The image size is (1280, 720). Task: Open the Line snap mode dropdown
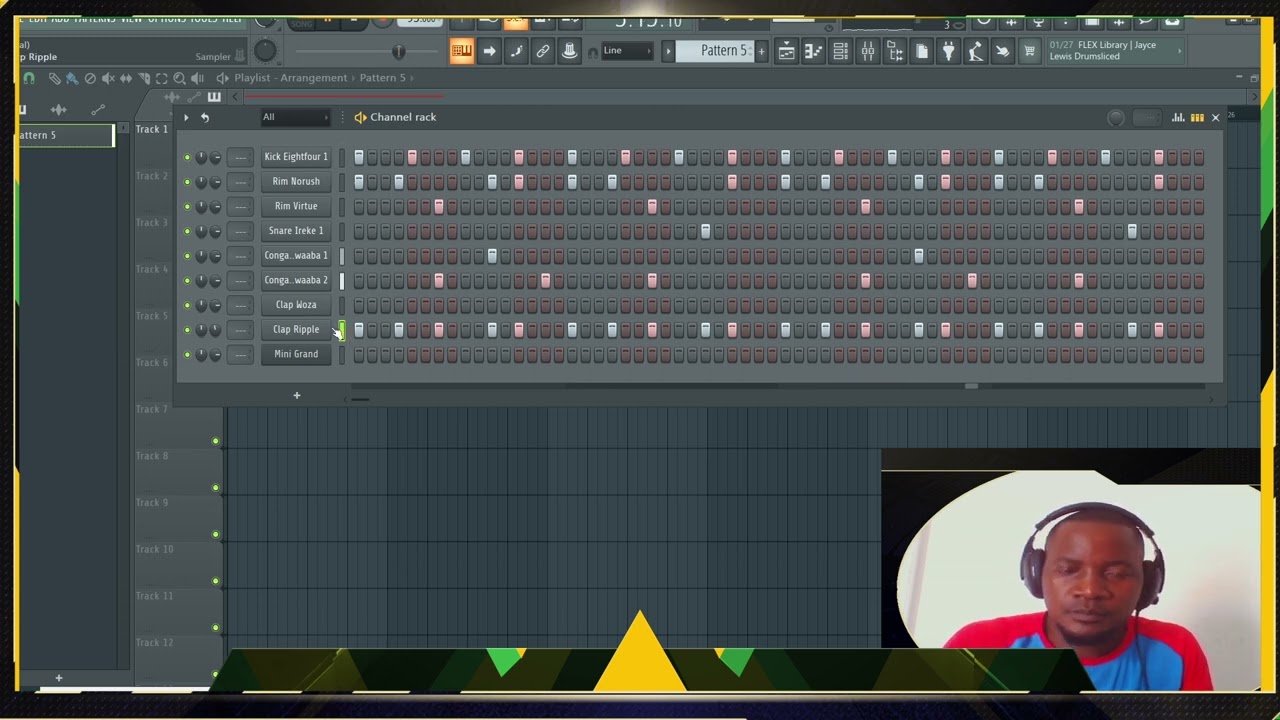(627, 51)
